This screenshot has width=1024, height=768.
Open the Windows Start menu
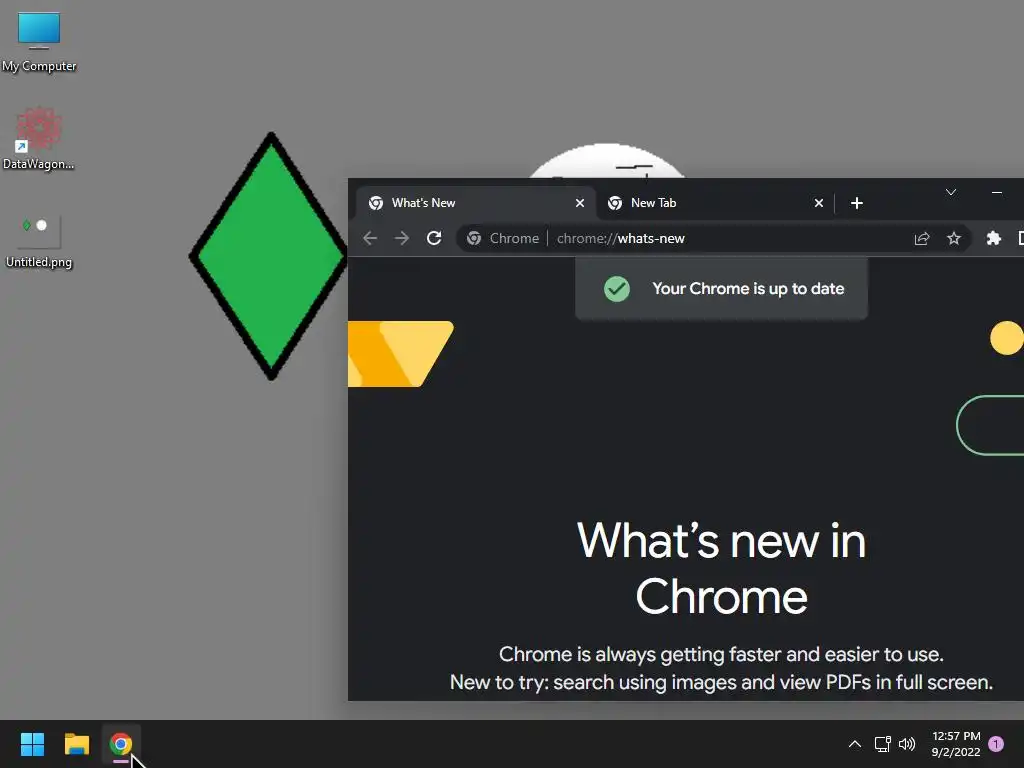pyautogui.click(x=32, y=744)
